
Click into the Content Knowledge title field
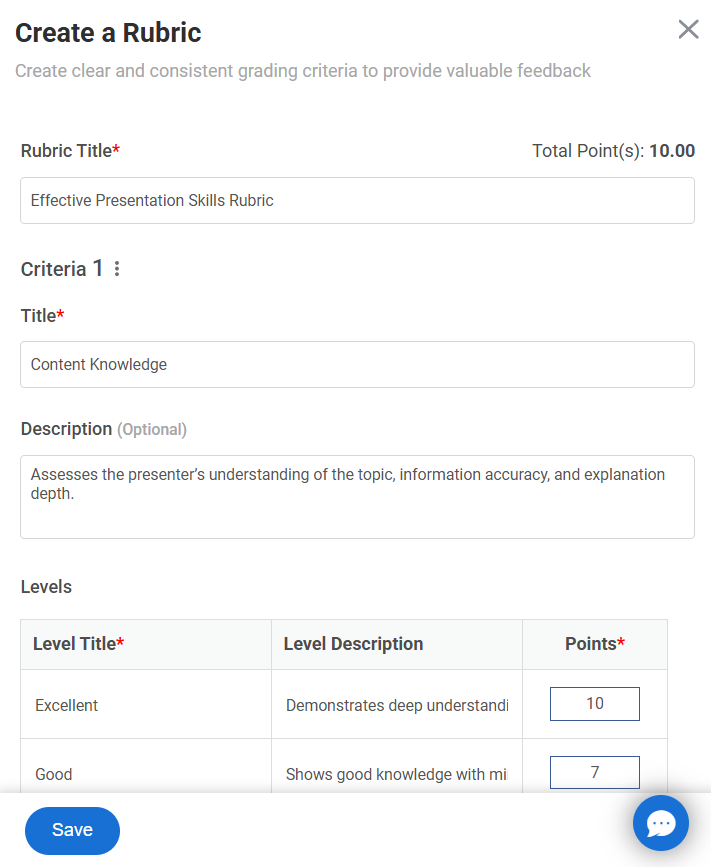357,365
